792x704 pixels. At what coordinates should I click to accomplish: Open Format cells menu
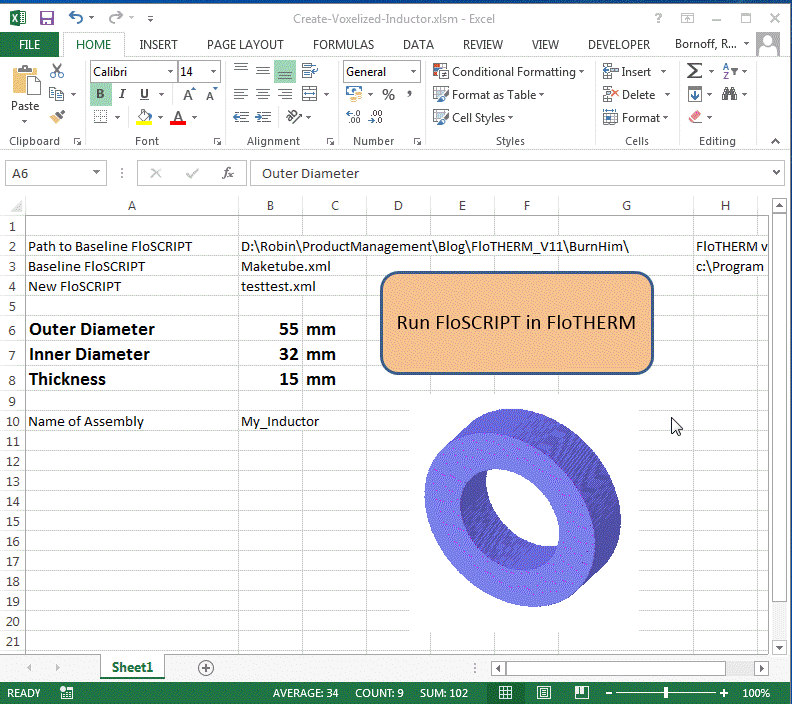(x=635, y=118)
